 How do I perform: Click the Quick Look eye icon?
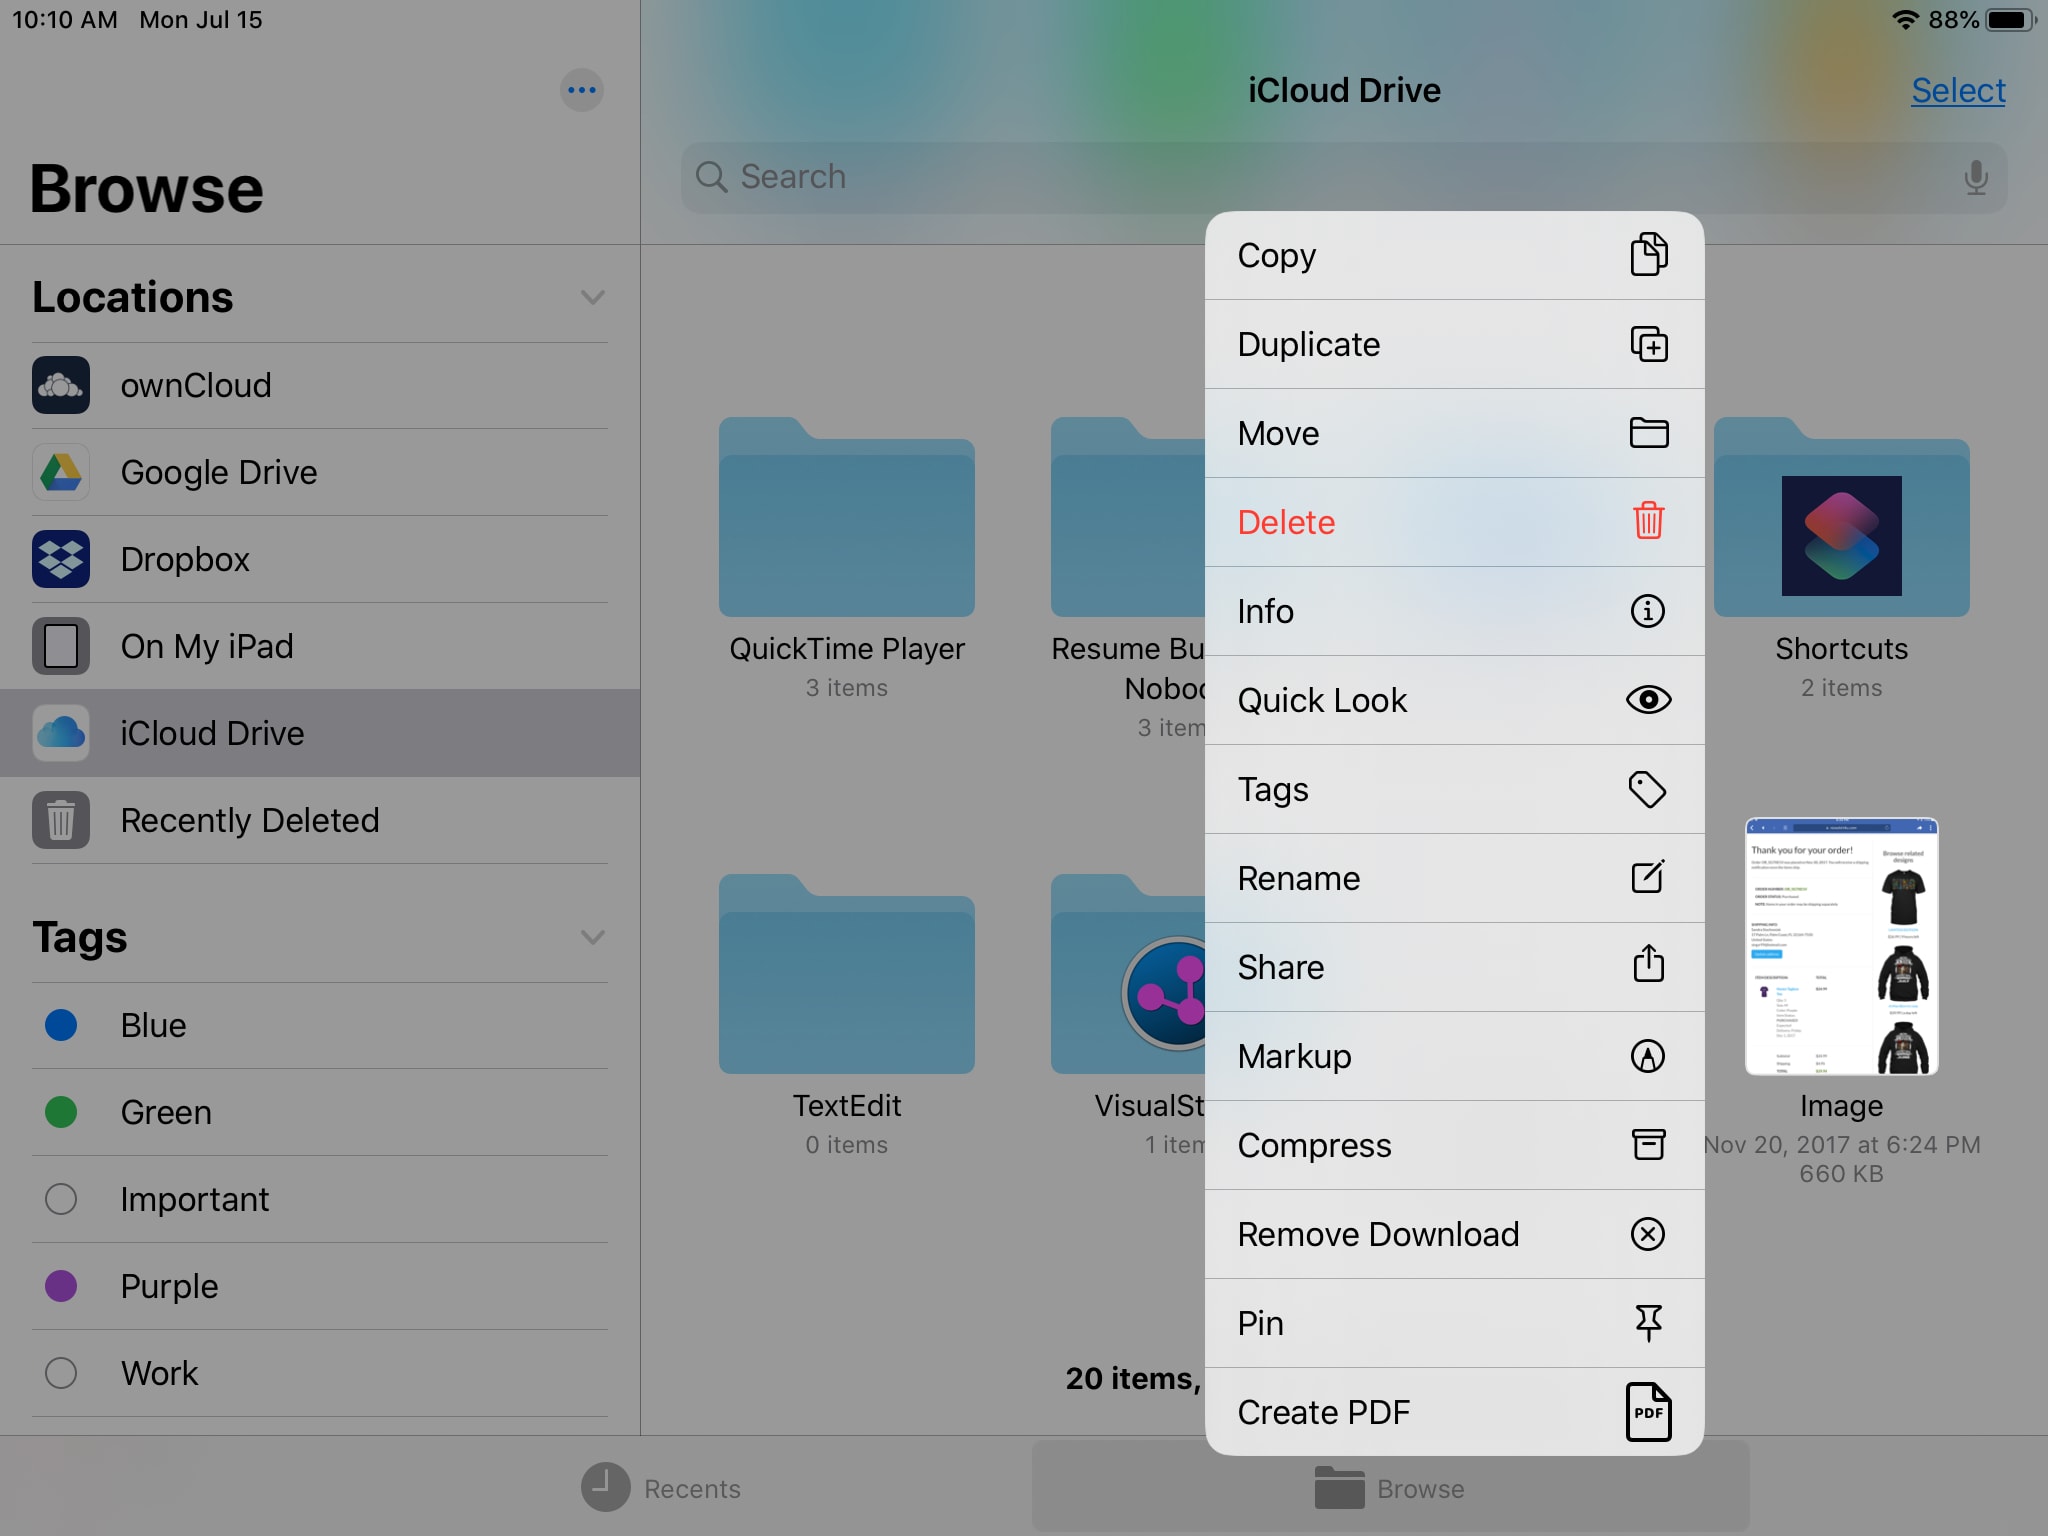1648,700
